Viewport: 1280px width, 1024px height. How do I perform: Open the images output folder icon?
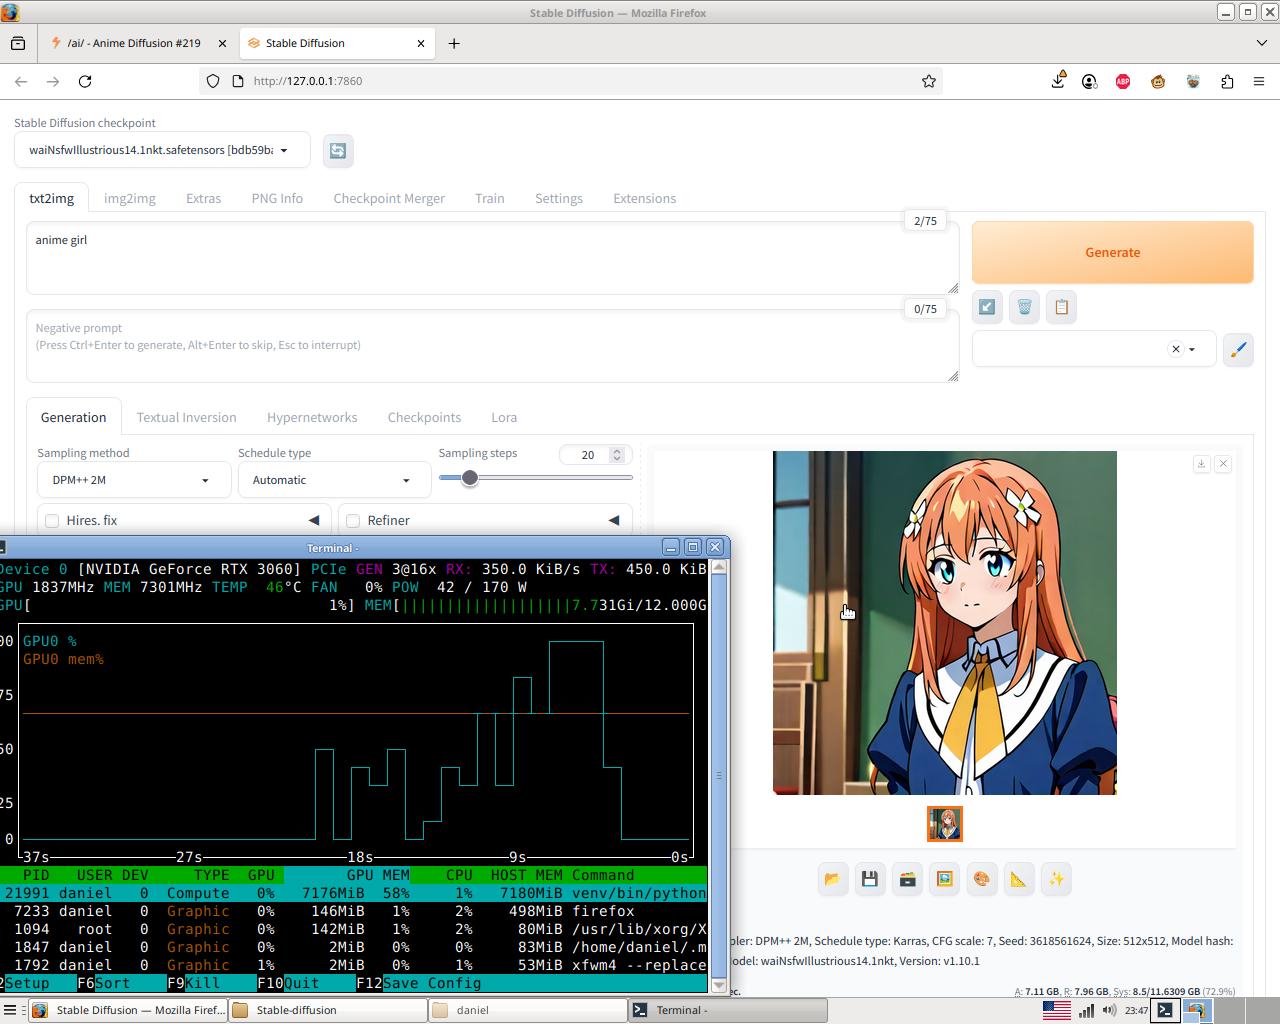832,879
